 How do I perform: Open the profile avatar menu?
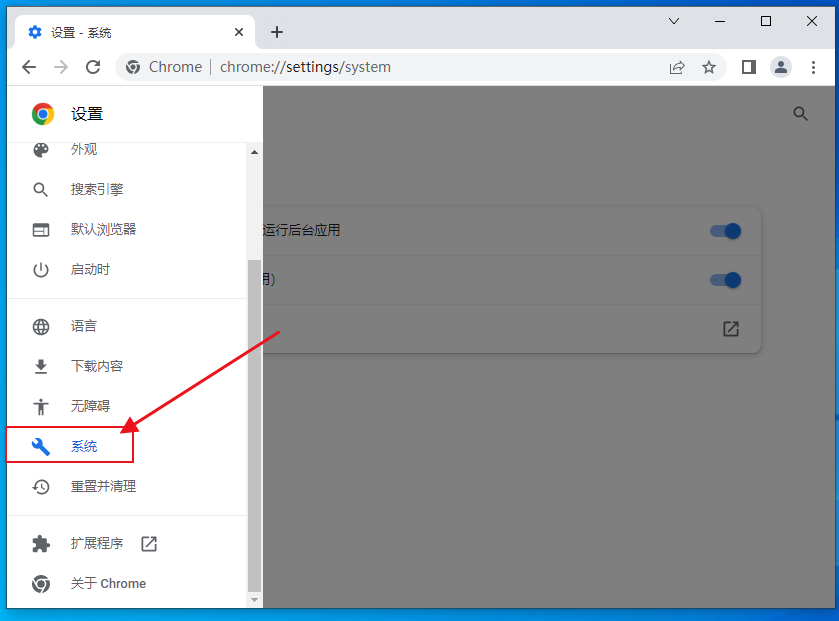click(x=781, y=67)
